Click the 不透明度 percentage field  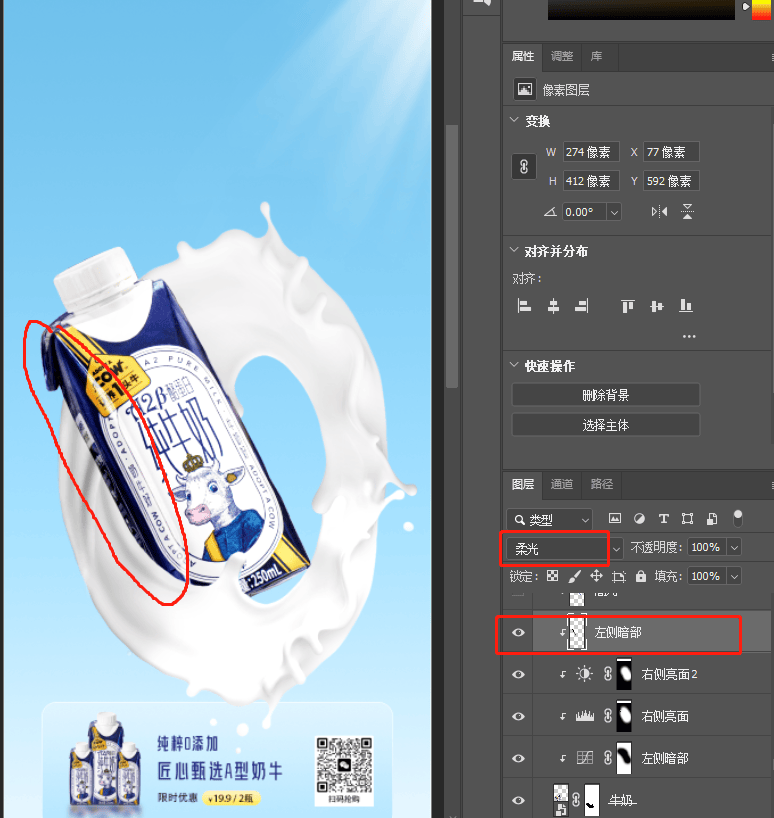[x=707, y=547]
